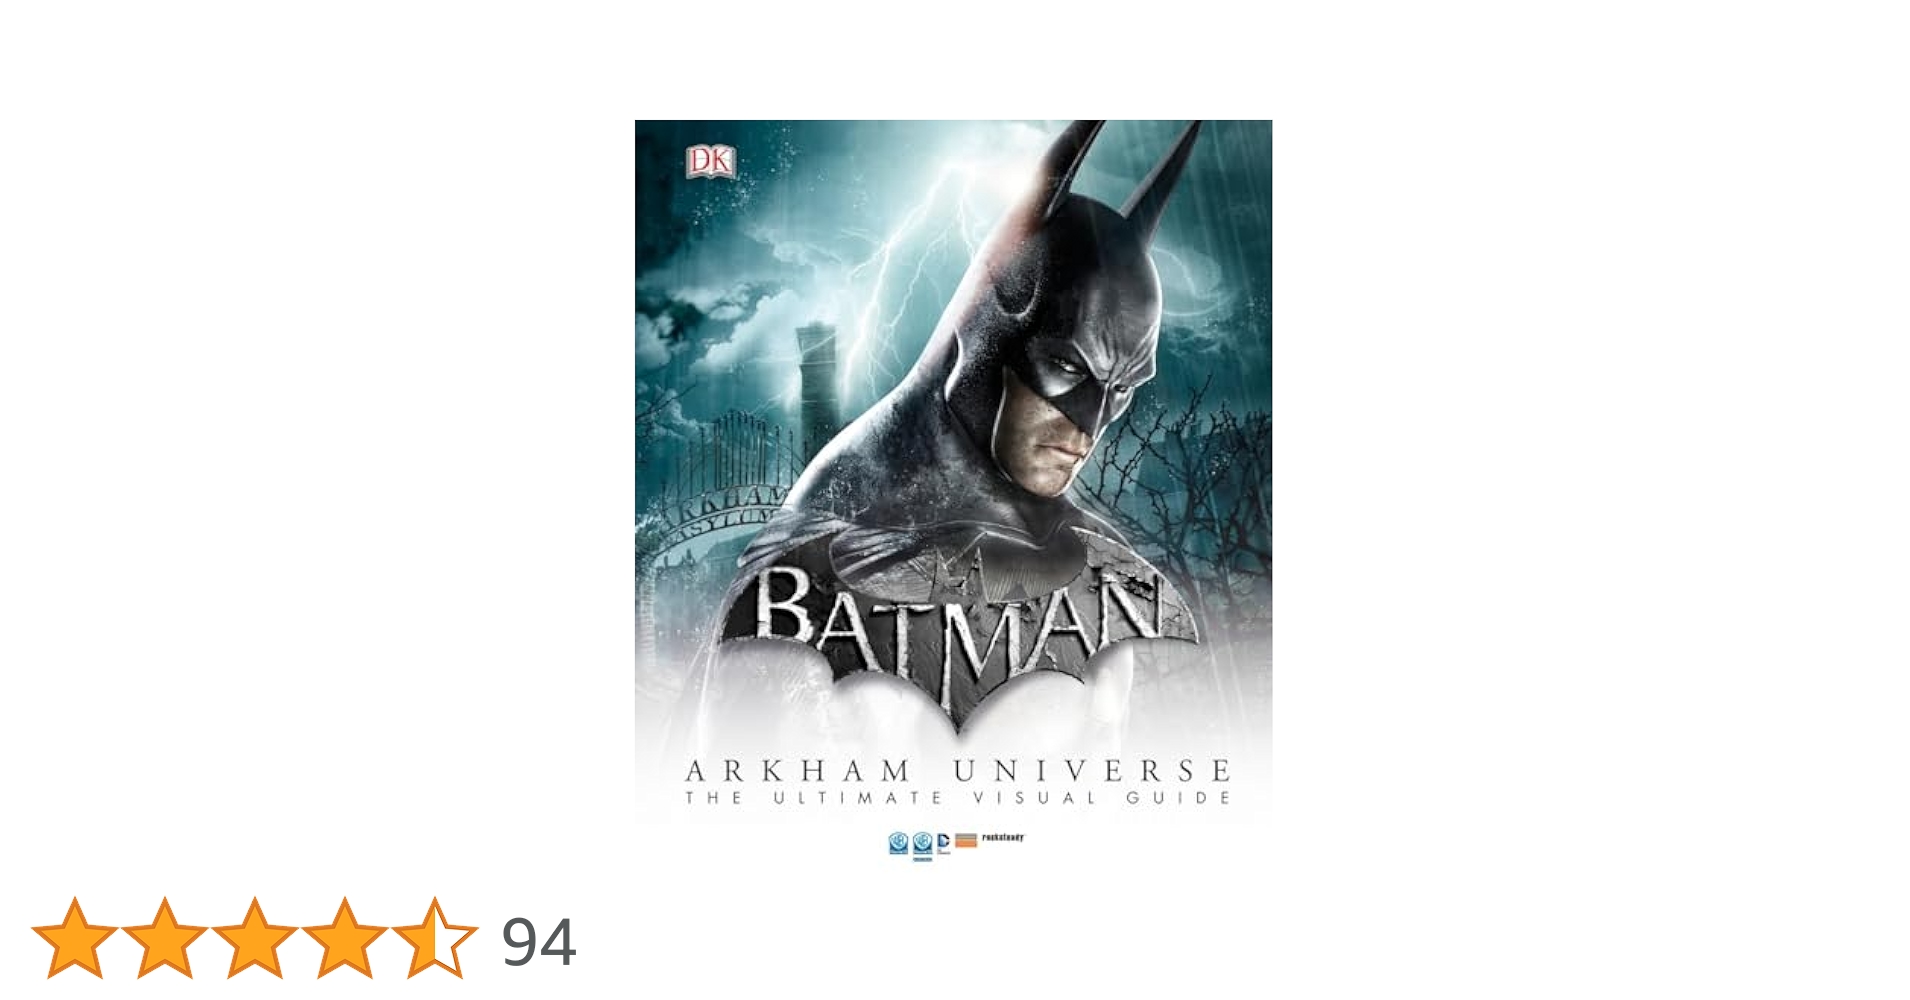Click the Arkham Universe title text
1910x1000 pixels.
coord(957,771)
